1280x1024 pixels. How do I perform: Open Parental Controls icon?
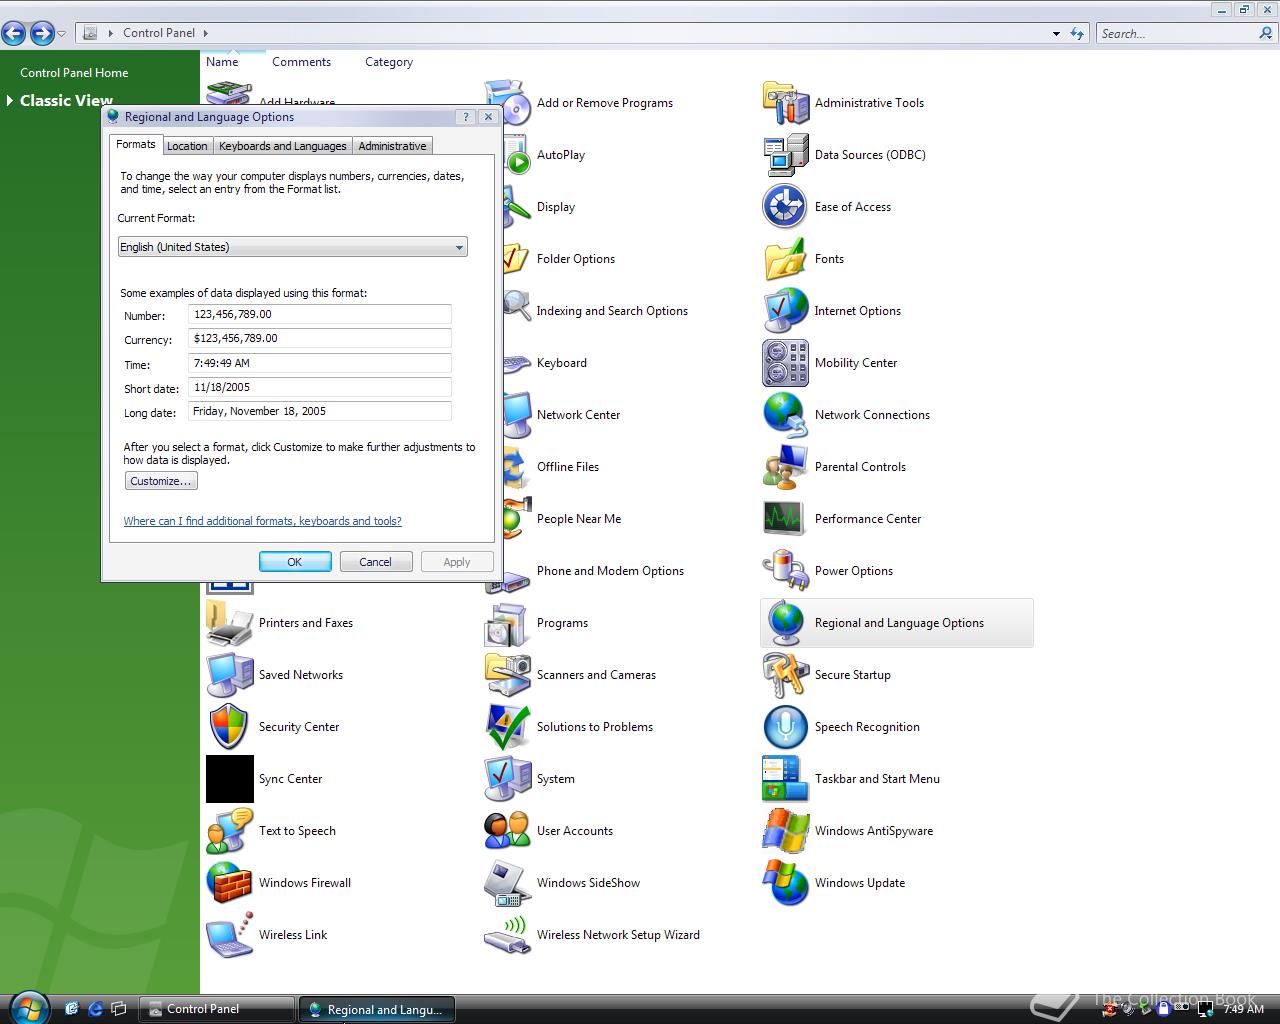[x=786, y=467]
